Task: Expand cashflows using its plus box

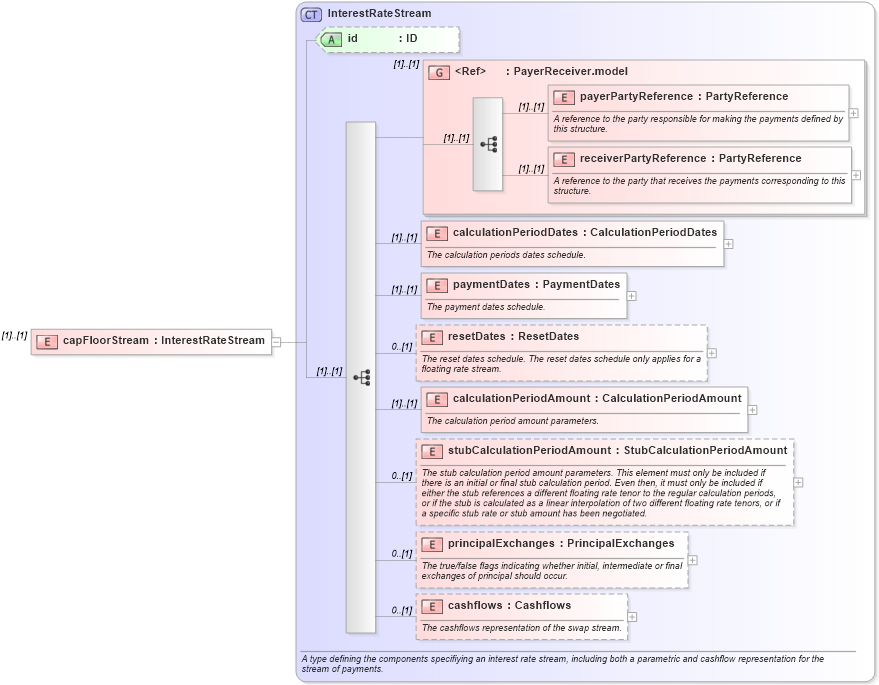Action: pyautogui.click(x=634, y=617)
